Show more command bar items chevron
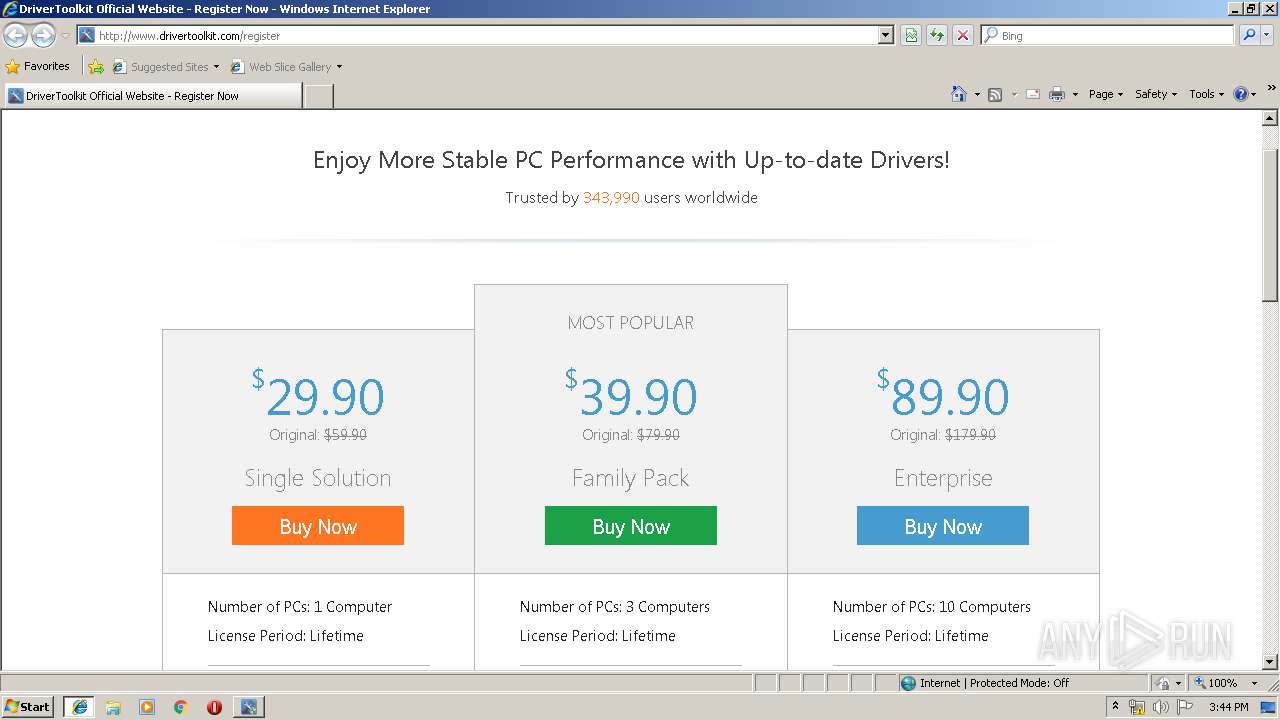The width and height of the screenshot is (1280, 720). tap(1271, 89)
